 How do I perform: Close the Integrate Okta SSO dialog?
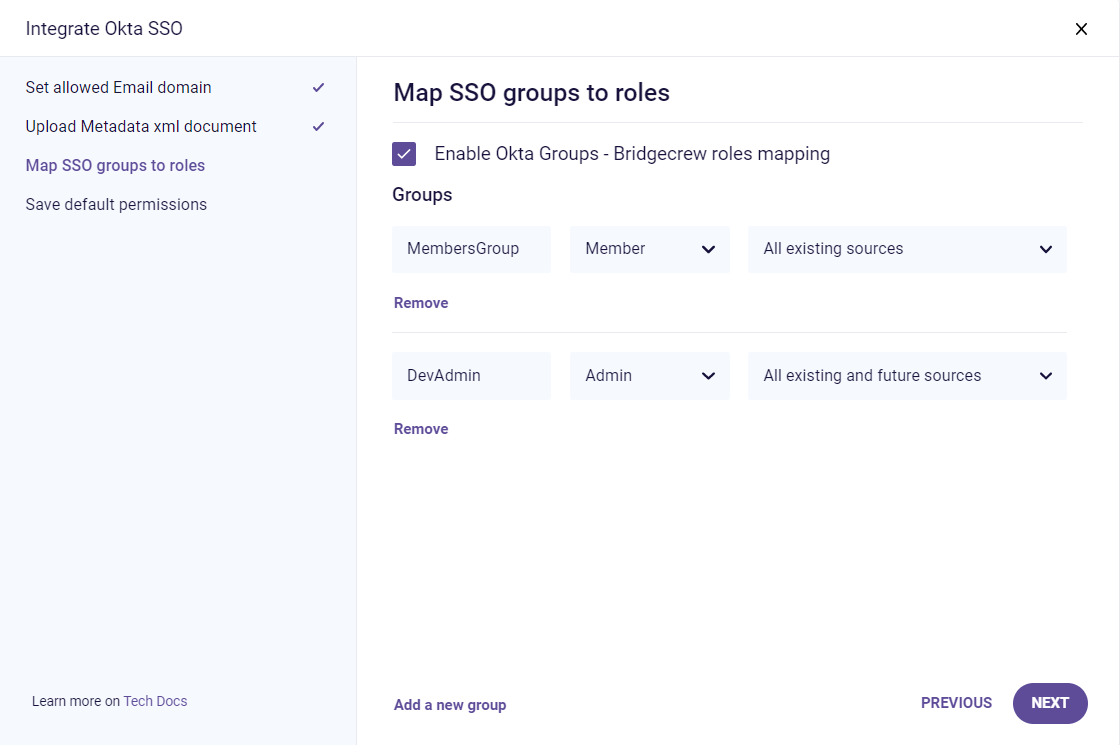click(1081, 29)
